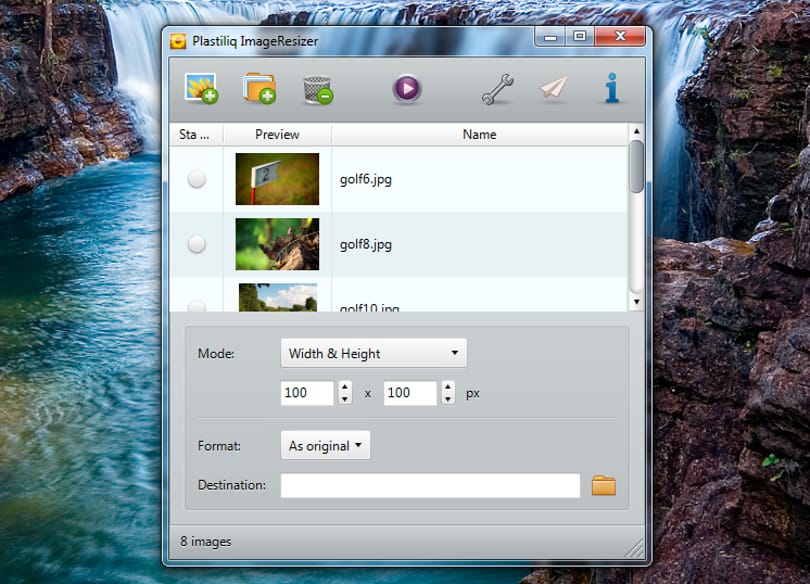Increase the height value with the up arrow
The height and width of the screenshot is (584, 810).
[448, 386]
